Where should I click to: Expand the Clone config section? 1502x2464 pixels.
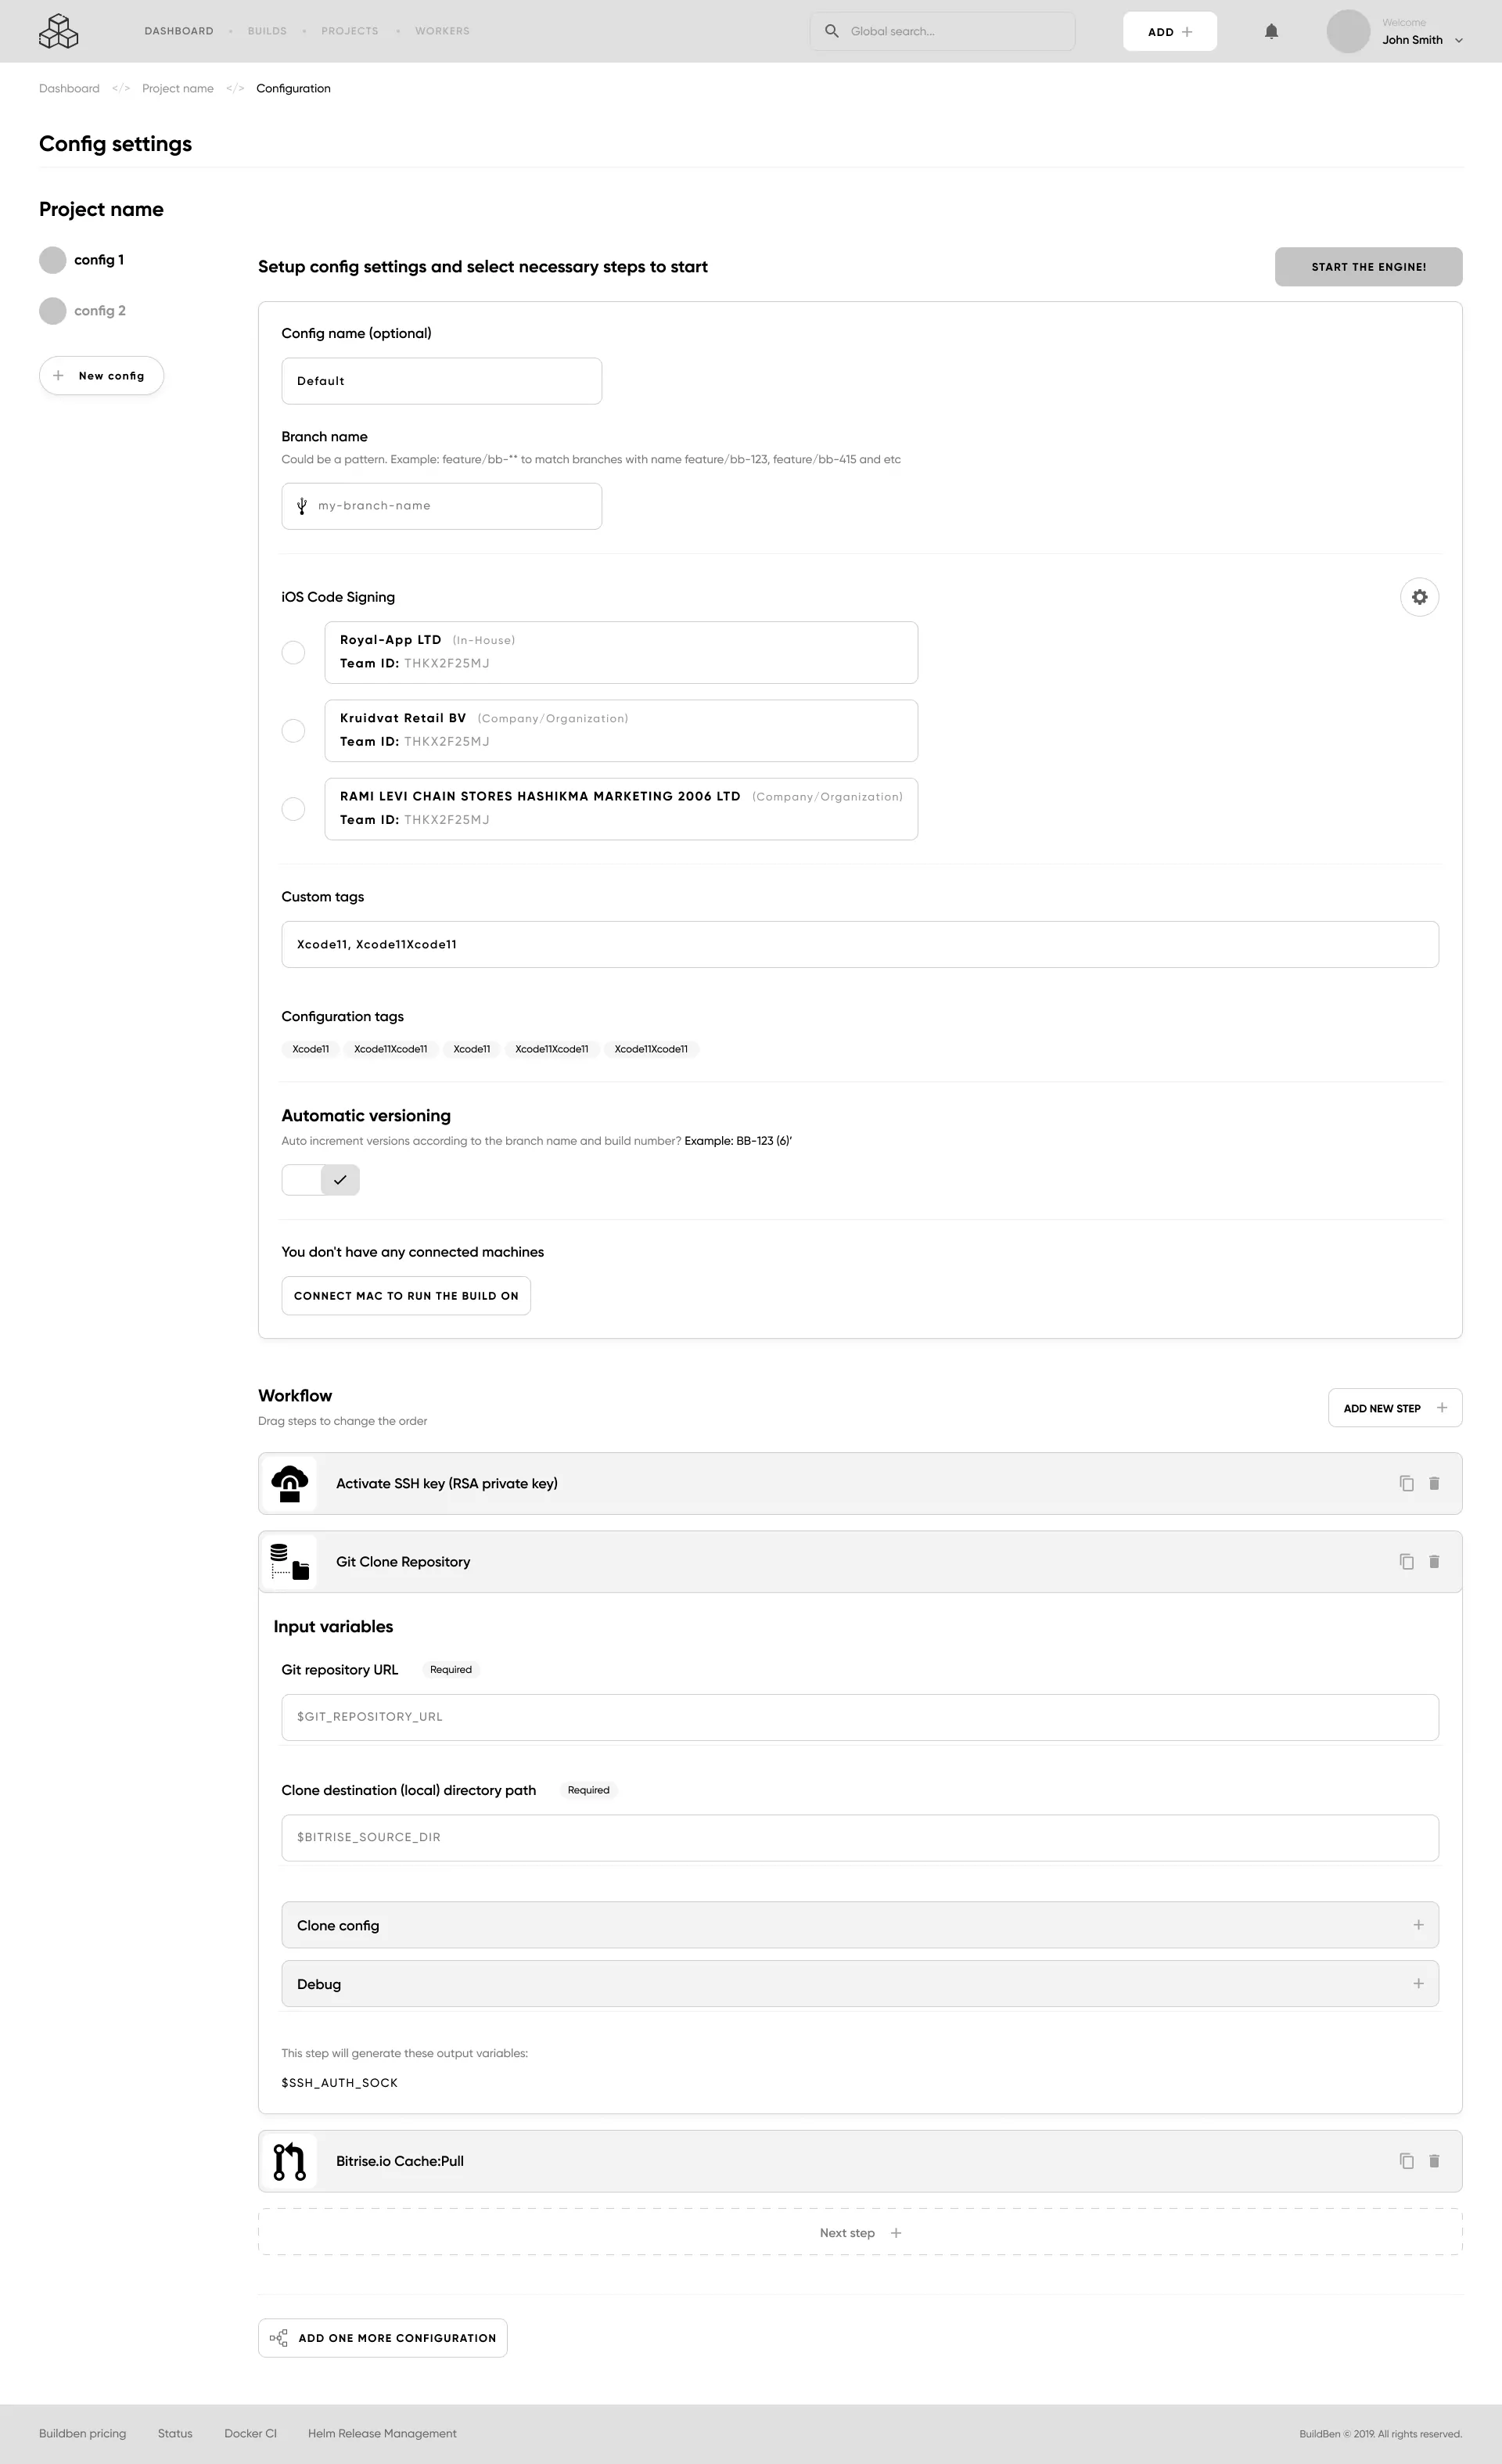pyautogui.click(x=1419, y=1924)
